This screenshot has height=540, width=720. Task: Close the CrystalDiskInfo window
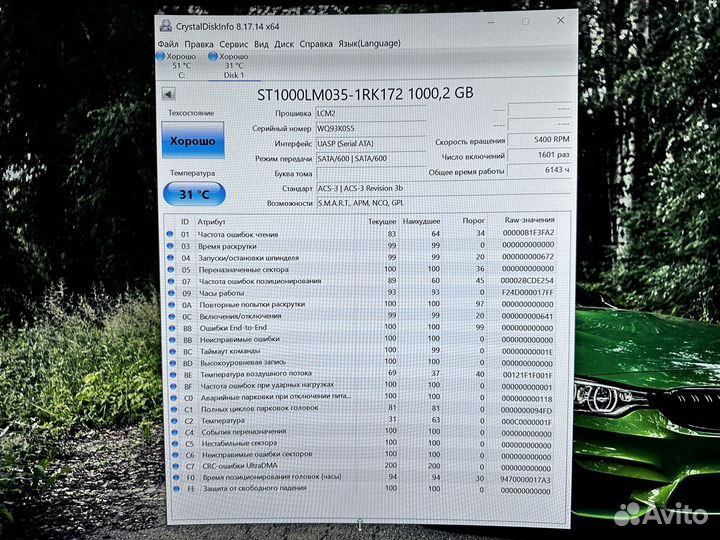560,21
